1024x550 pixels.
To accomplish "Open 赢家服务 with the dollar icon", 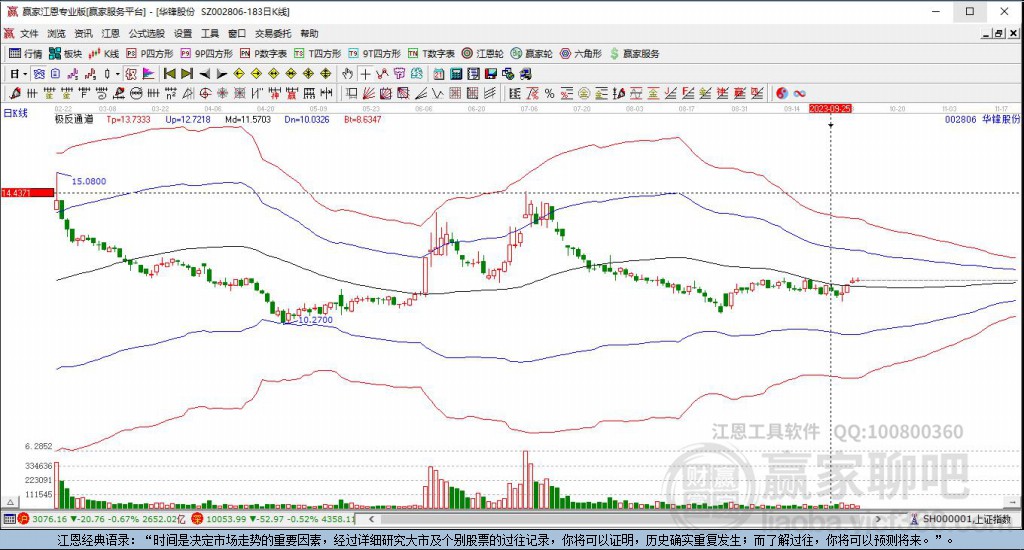I will [x=634, y=54].
